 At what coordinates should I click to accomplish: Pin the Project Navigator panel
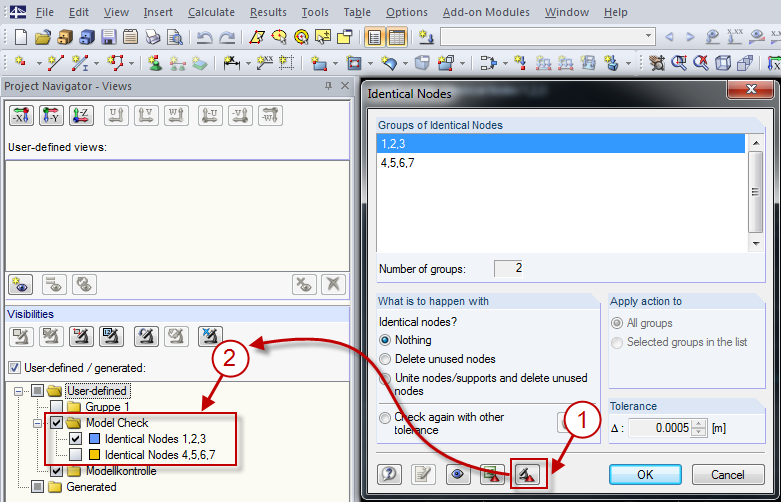click(328, 86)
